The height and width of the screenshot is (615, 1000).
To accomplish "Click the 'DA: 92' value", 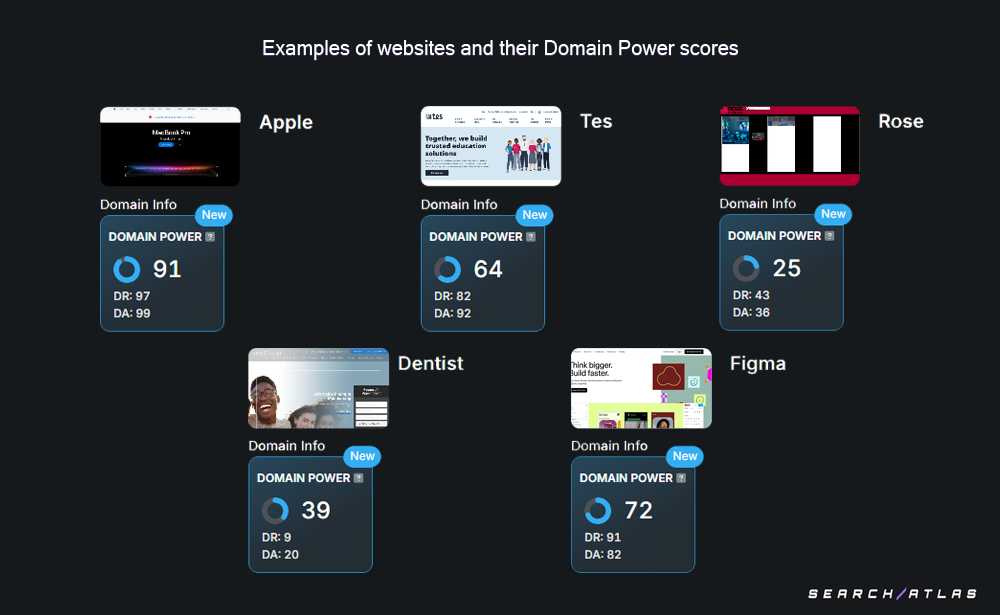I will [x=453, y=313].
